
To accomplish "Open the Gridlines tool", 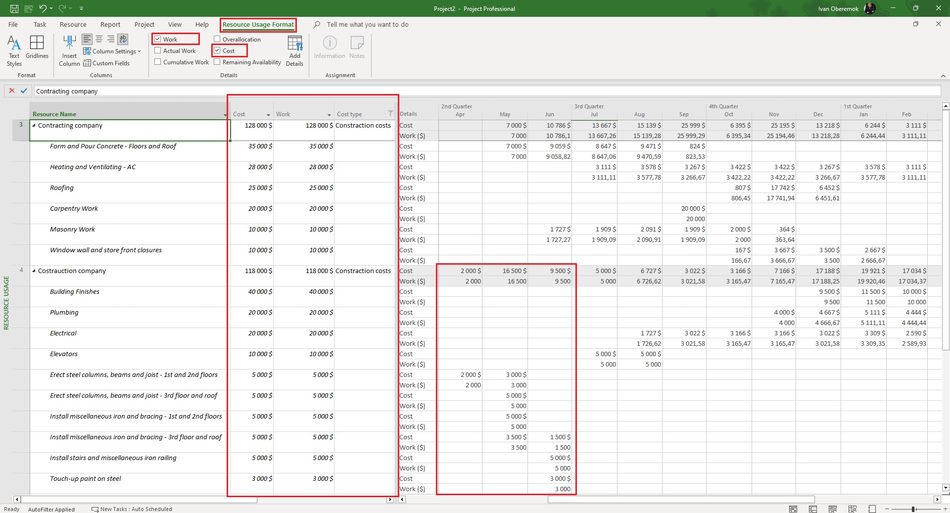I will coord(37,47).
